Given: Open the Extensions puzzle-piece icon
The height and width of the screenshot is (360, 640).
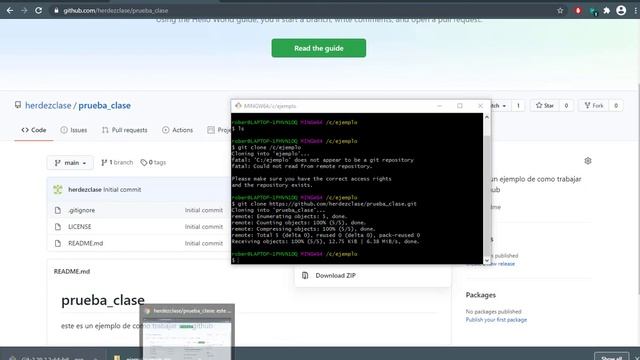Looking at the screenshot, I should tap(607, 11).
